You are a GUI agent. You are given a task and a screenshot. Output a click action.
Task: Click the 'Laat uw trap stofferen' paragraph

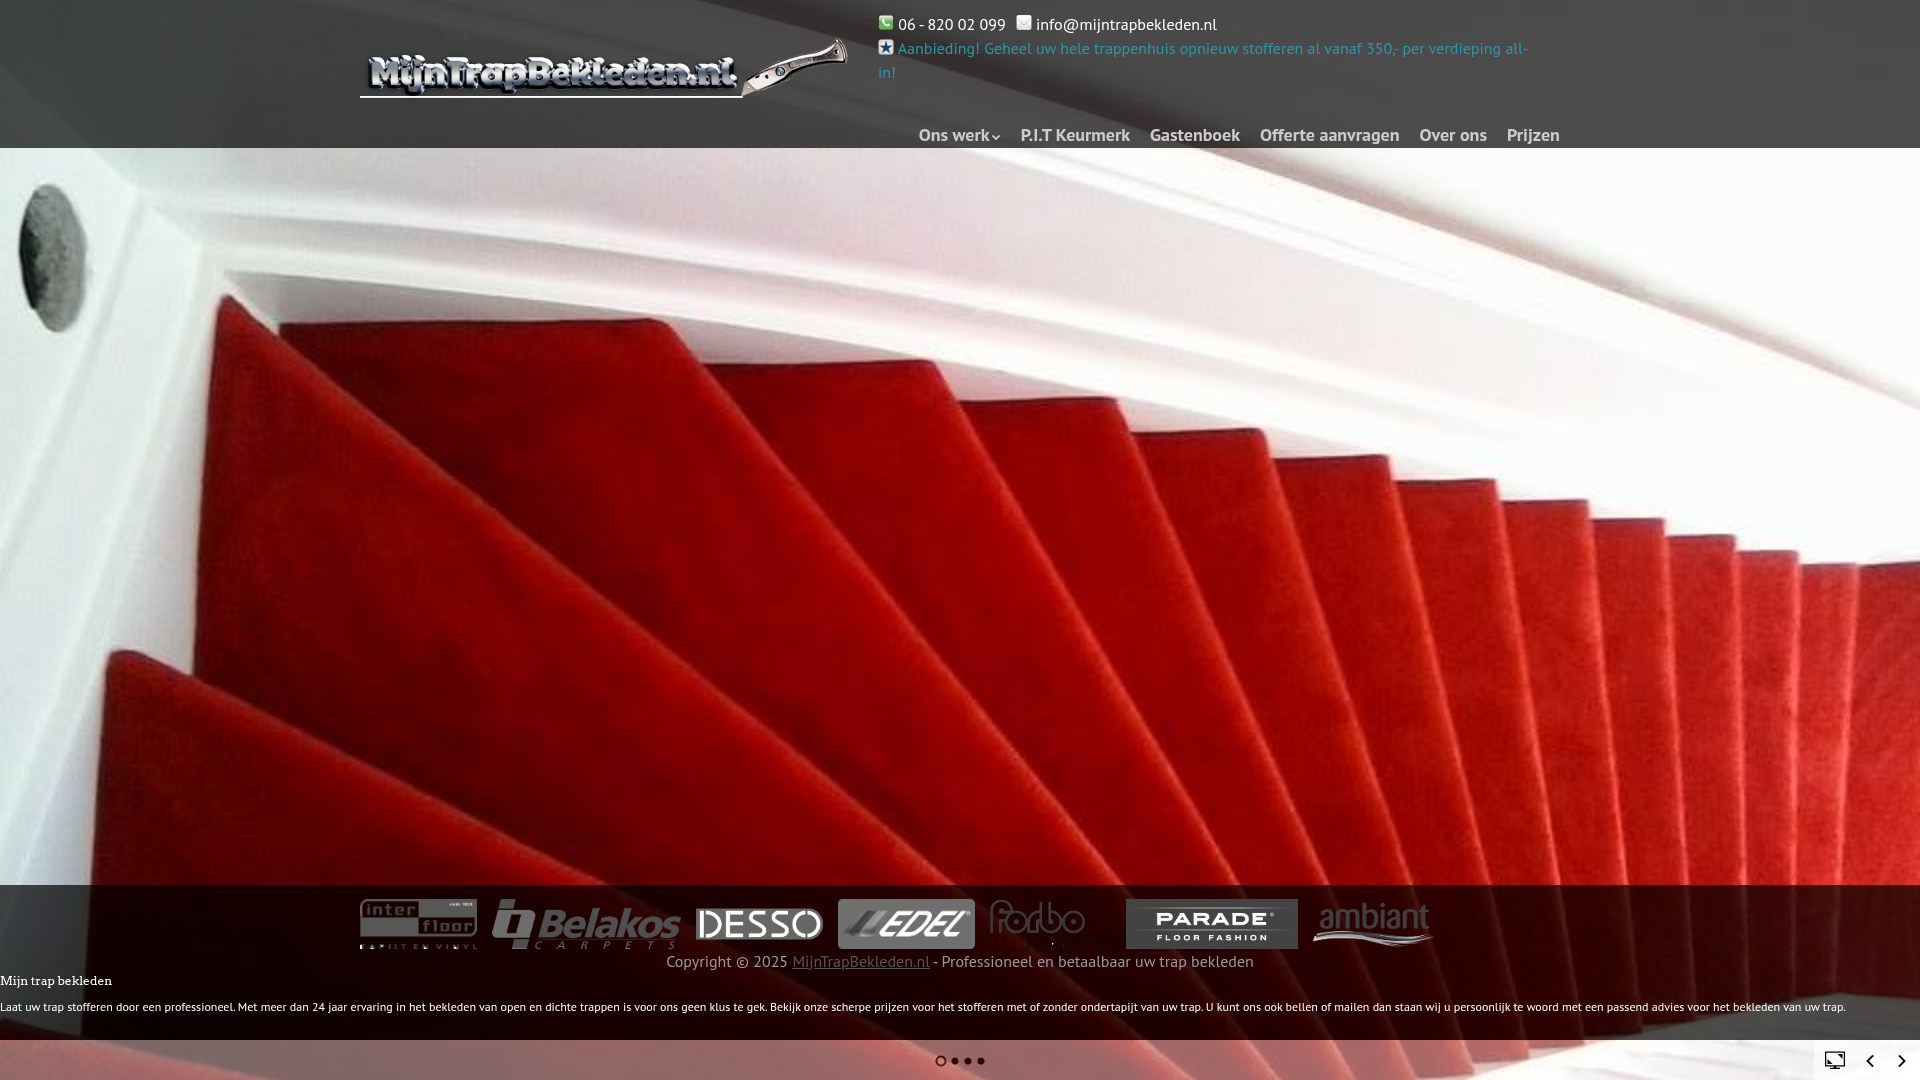coord(923,1007)
